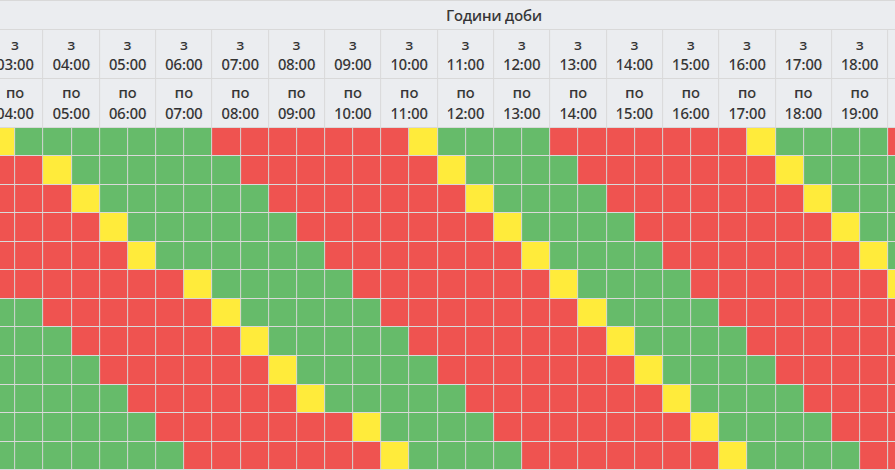The image size is (895, 470).
Task: Select the 'по 10:00' header cell
Action: [x=353, y=103]
